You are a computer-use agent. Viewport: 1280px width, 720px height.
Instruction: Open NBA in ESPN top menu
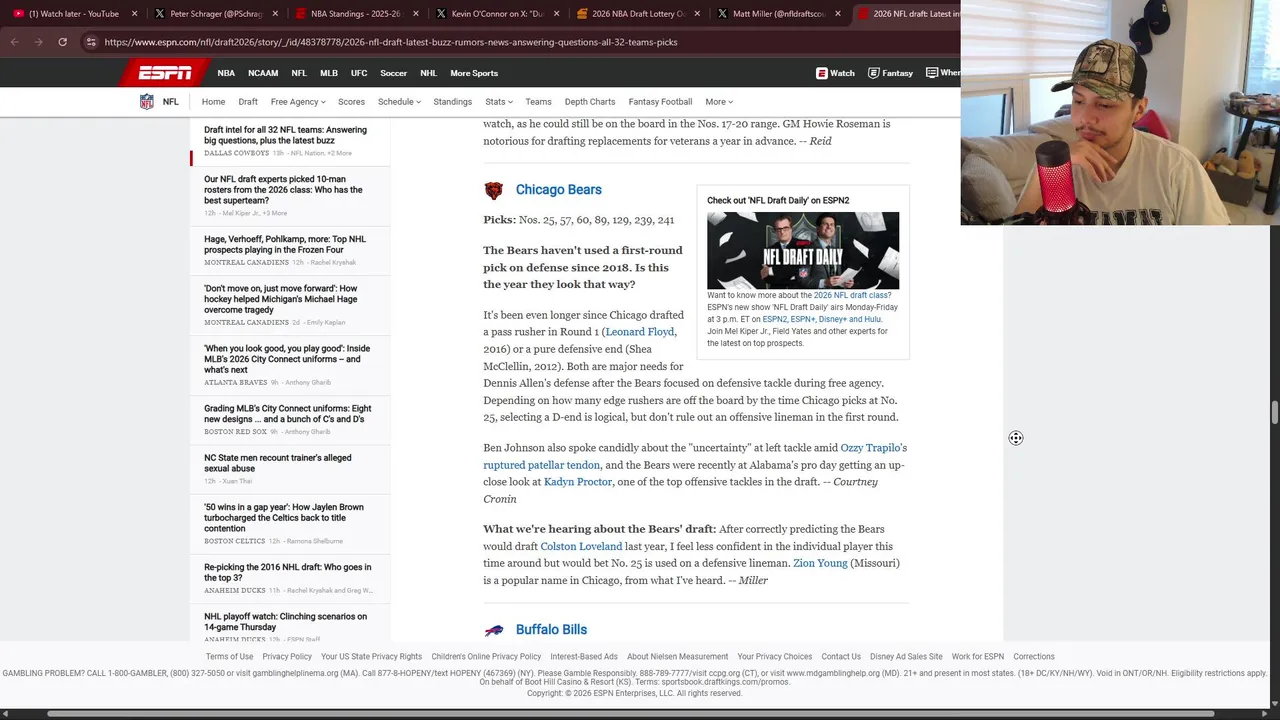click(x=226, y=73)
